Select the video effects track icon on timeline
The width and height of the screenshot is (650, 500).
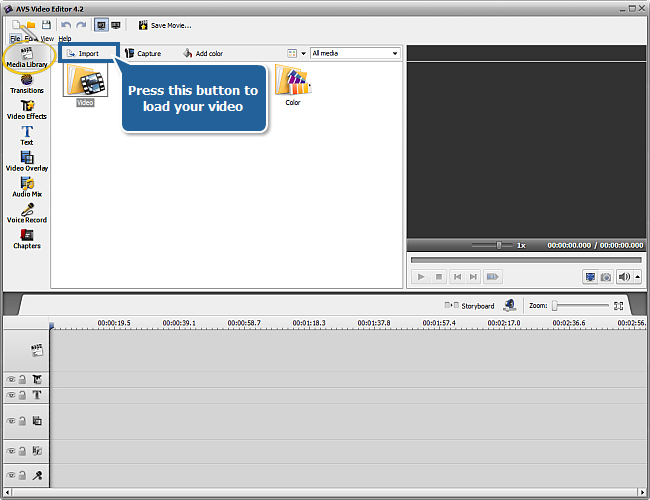37,379
